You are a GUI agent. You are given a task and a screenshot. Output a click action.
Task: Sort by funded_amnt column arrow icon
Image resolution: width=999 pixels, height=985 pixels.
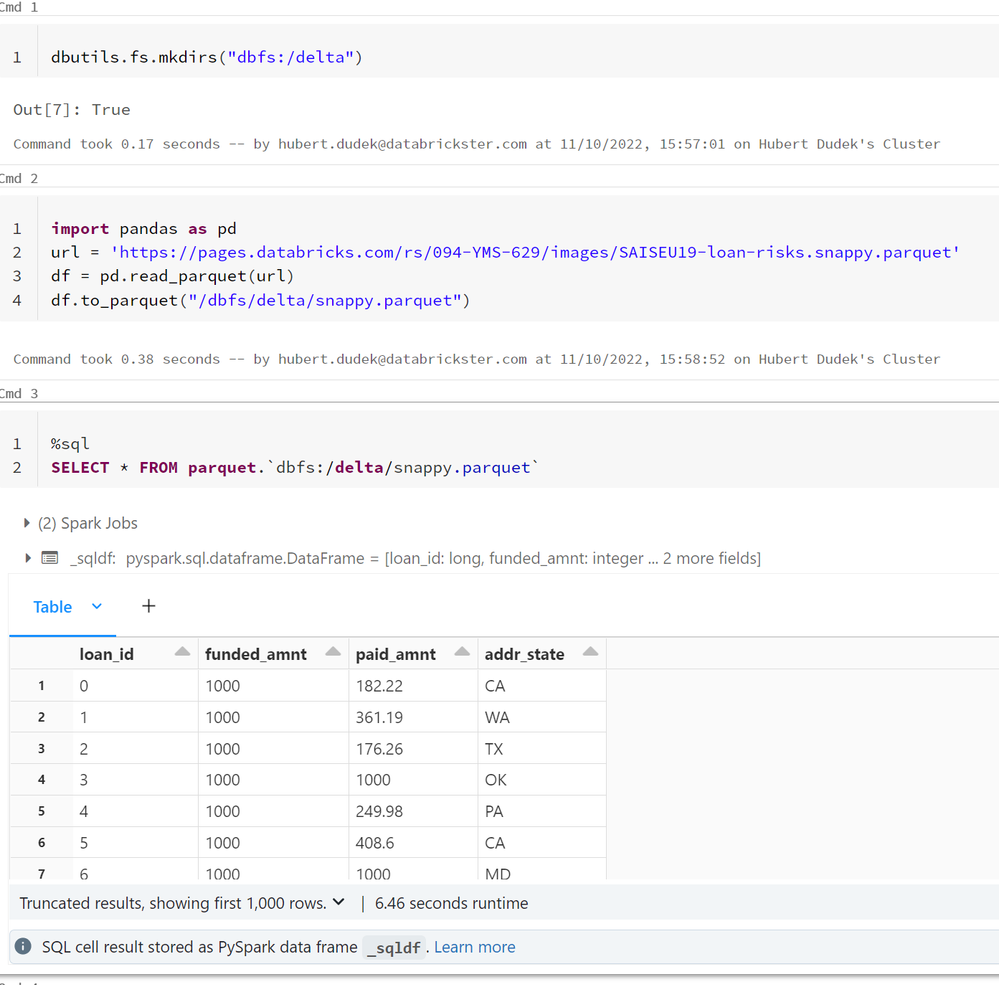(332, 653)
